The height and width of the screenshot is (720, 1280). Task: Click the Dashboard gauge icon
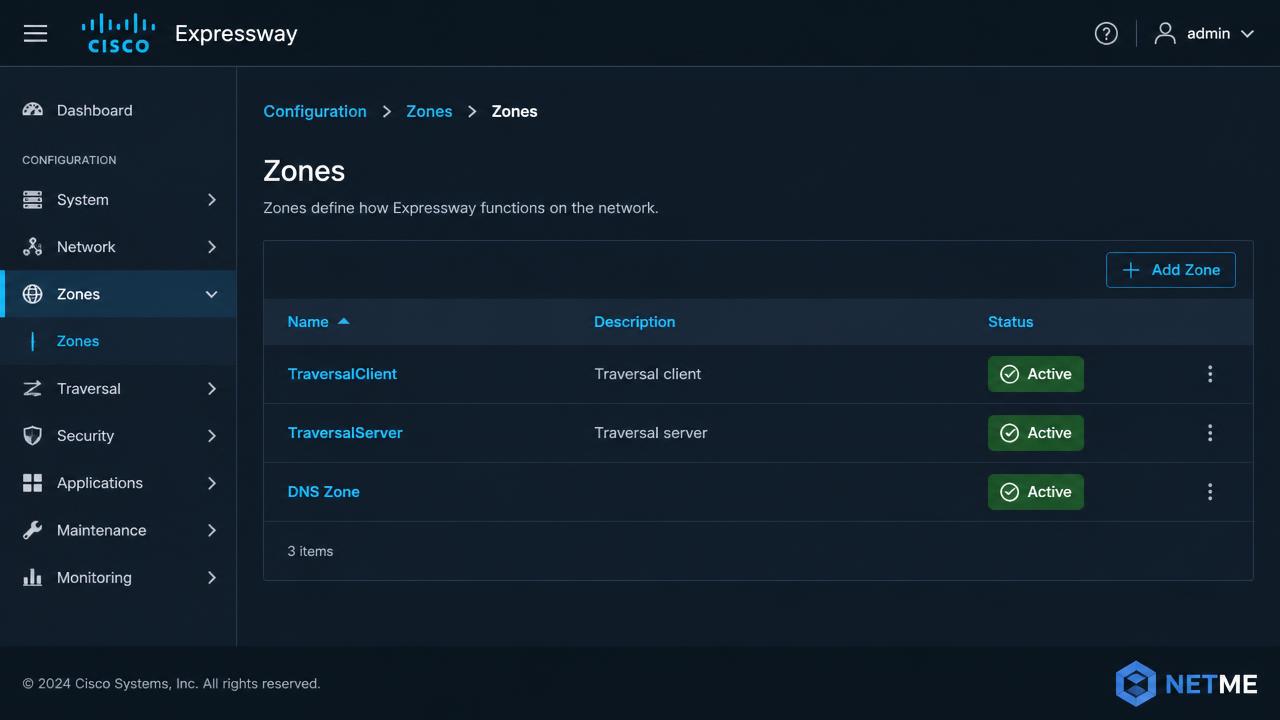click(x=33, y=110)
